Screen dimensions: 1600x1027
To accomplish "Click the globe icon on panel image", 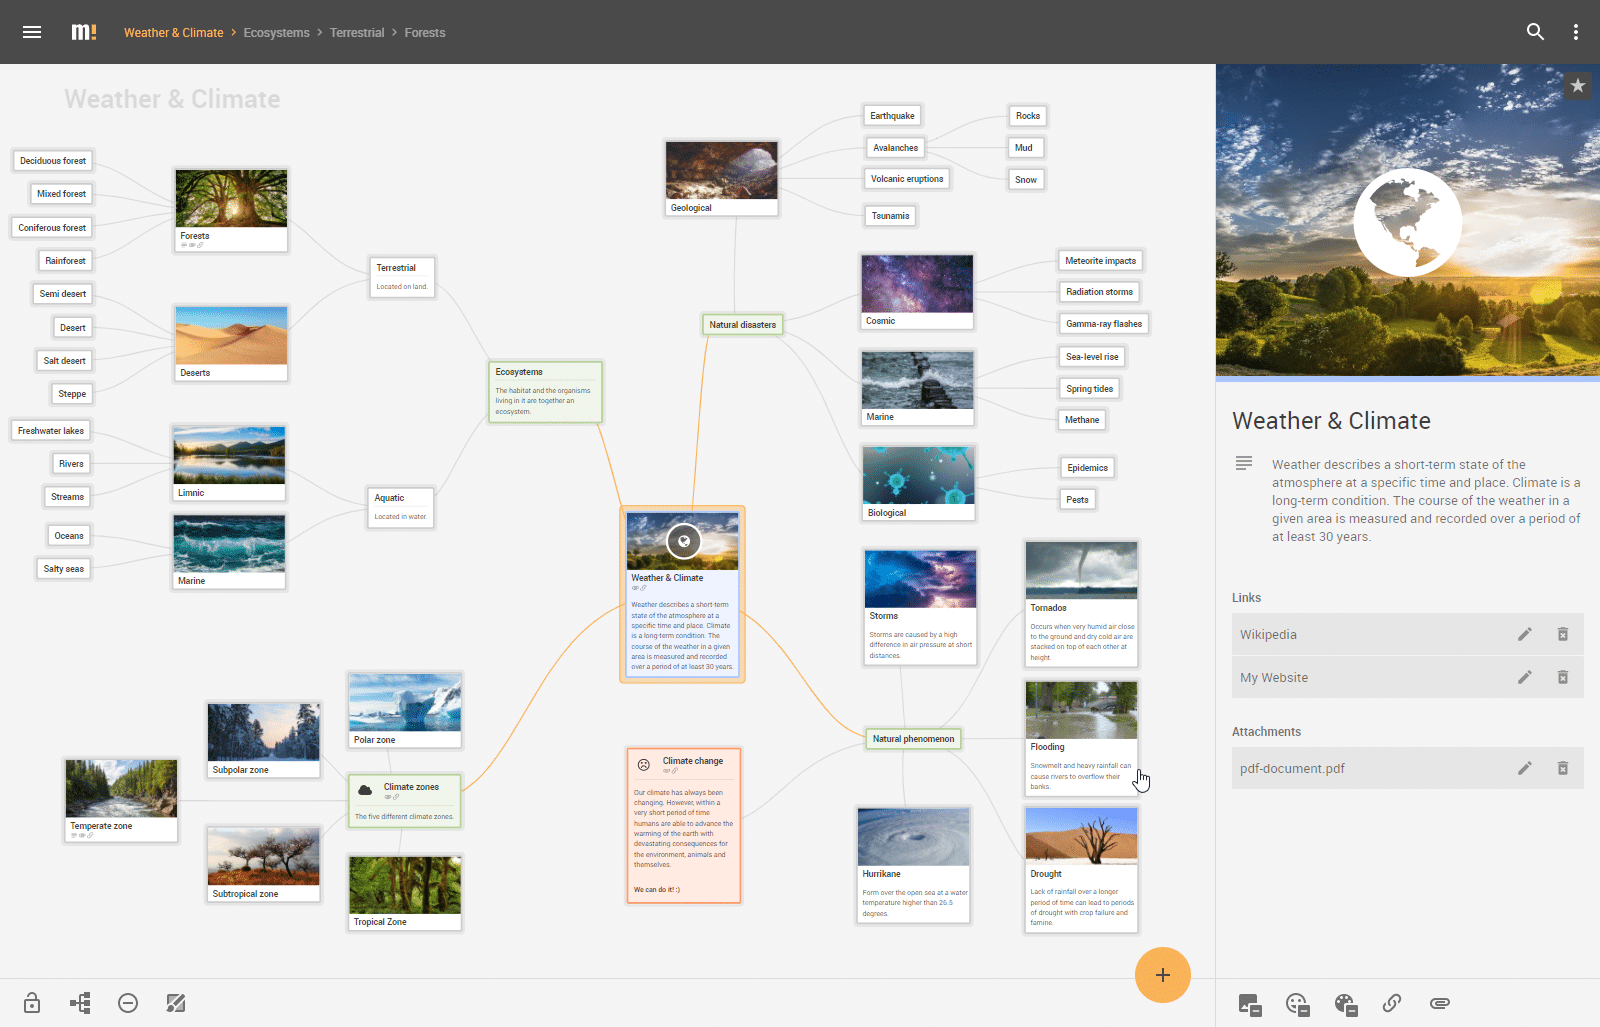I will [1407, 222].
